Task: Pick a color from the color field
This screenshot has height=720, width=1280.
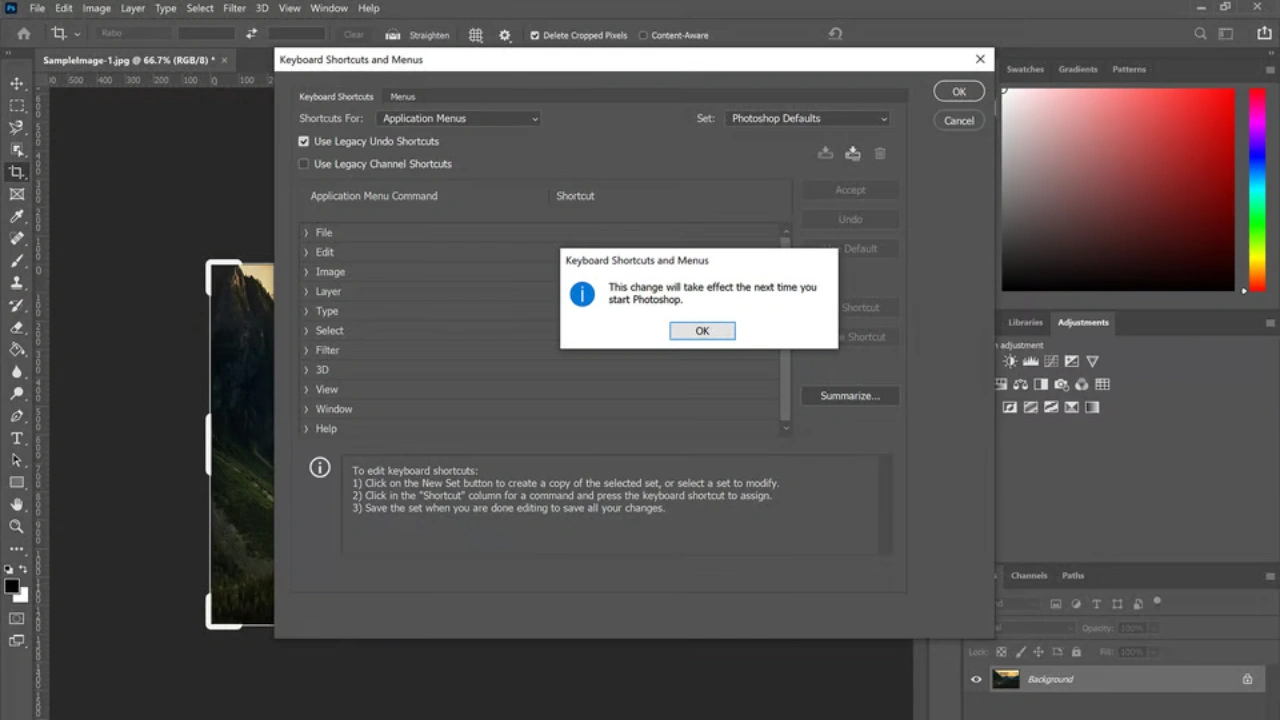Action: coord(1117,190)
